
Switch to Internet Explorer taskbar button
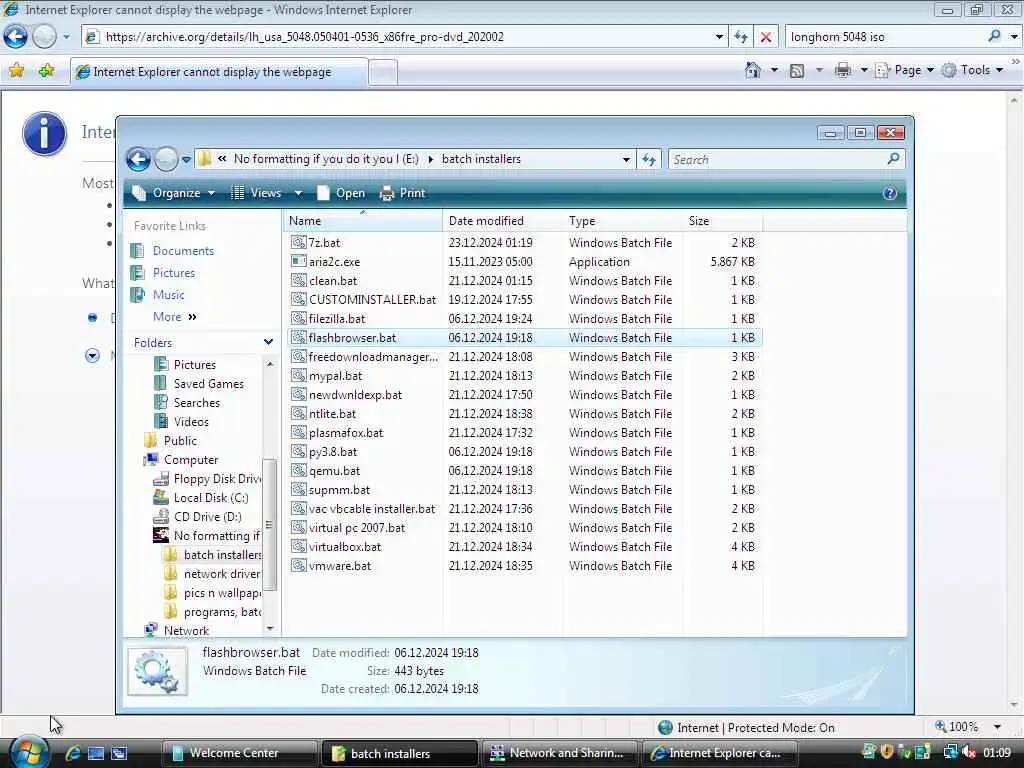click(x=722, y=753)
